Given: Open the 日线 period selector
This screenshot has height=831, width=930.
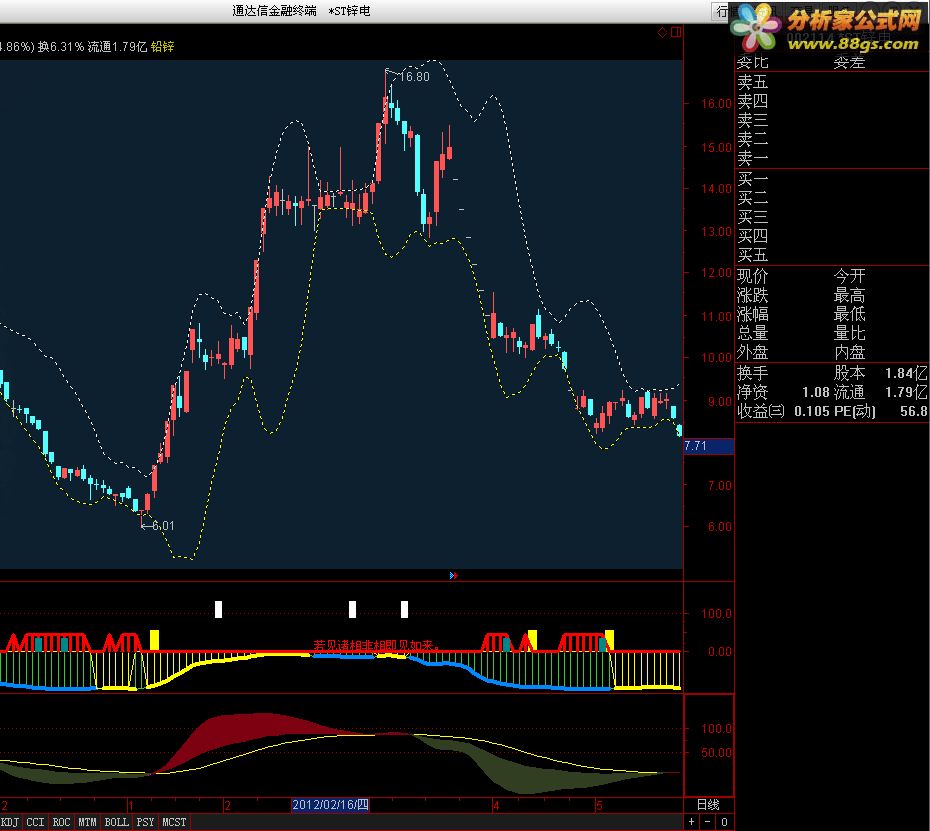Looking at the screenshot, I should tap(708, 805).
